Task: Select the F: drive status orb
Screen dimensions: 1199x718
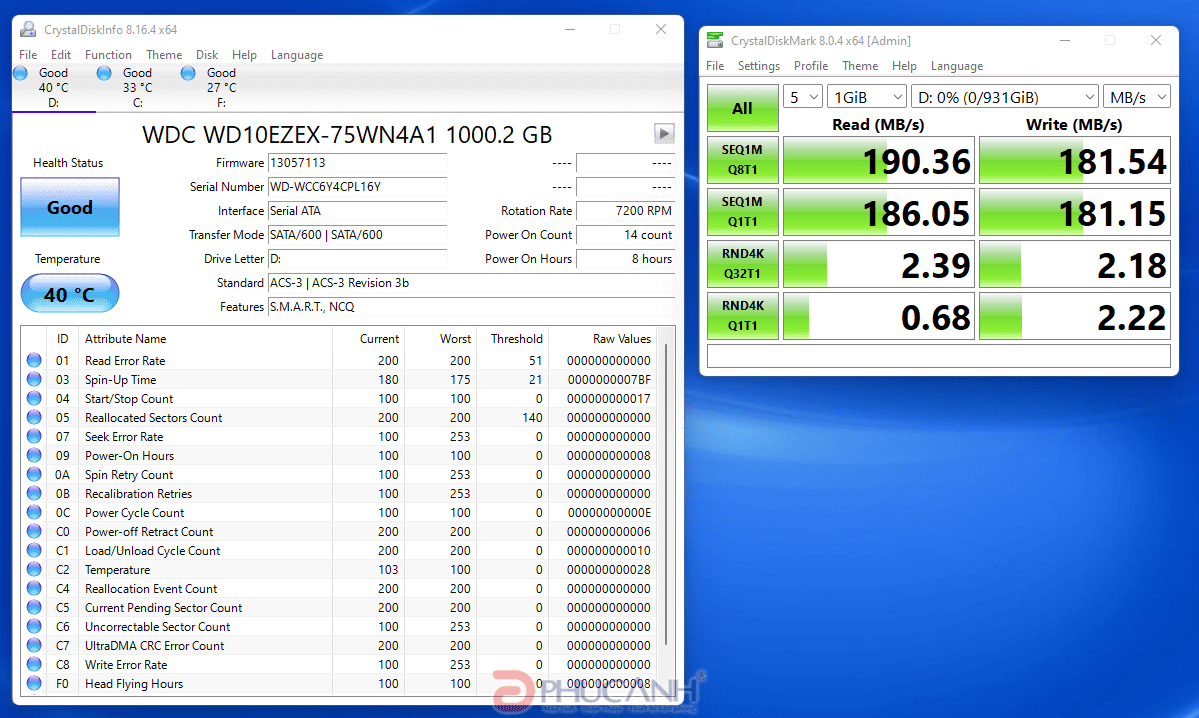Action: (188, 73)
